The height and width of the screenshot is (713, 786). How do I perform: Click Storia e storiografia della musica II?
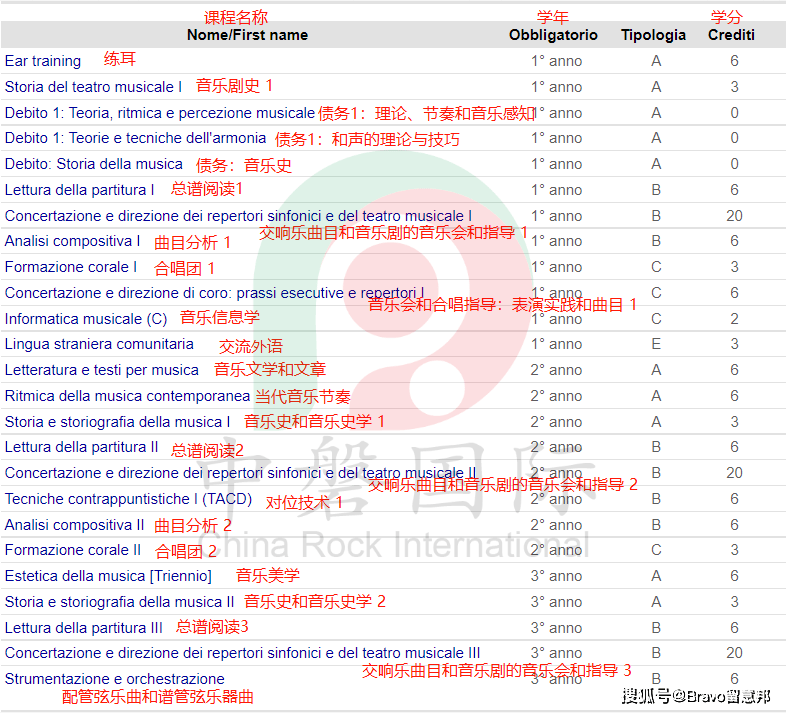pyautogui.click(x=119, y=602)
